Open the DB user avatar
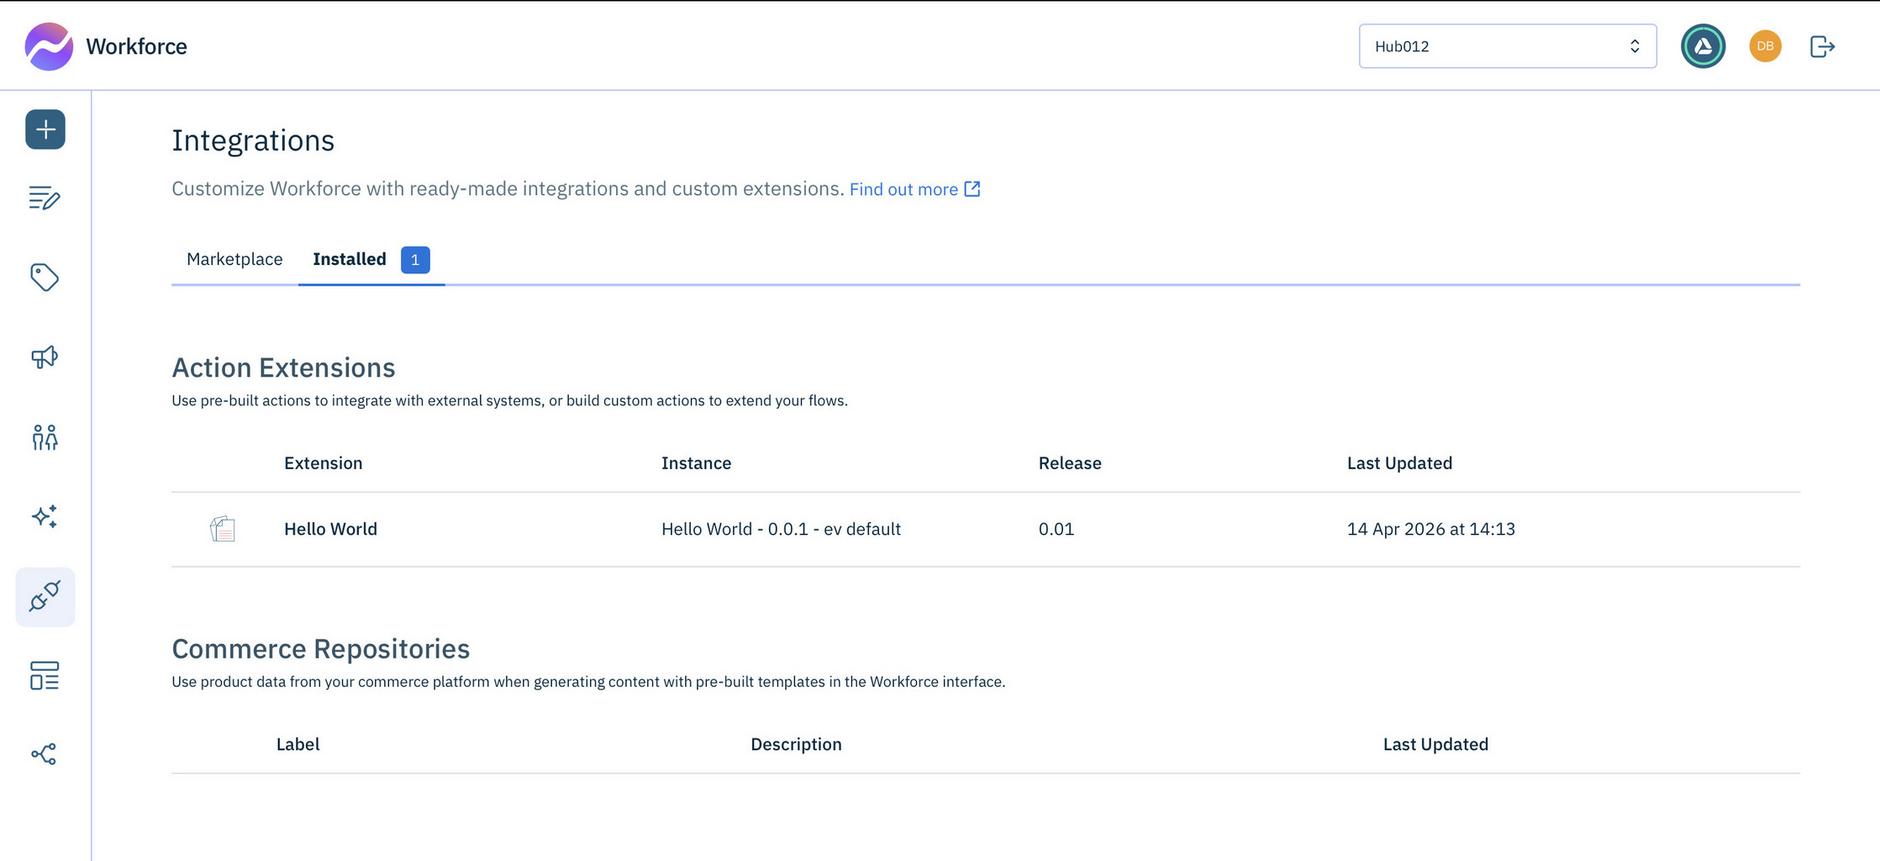This screenshot has width=1880, height=861. click(1765, 46)
